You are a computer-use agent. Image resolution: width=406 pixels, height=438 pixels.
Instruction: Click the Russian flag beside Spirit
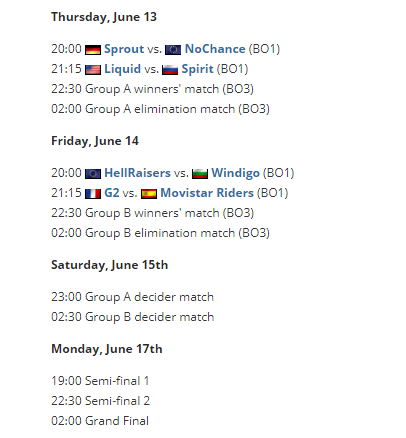pyautogui.click(x=170, y=70)
